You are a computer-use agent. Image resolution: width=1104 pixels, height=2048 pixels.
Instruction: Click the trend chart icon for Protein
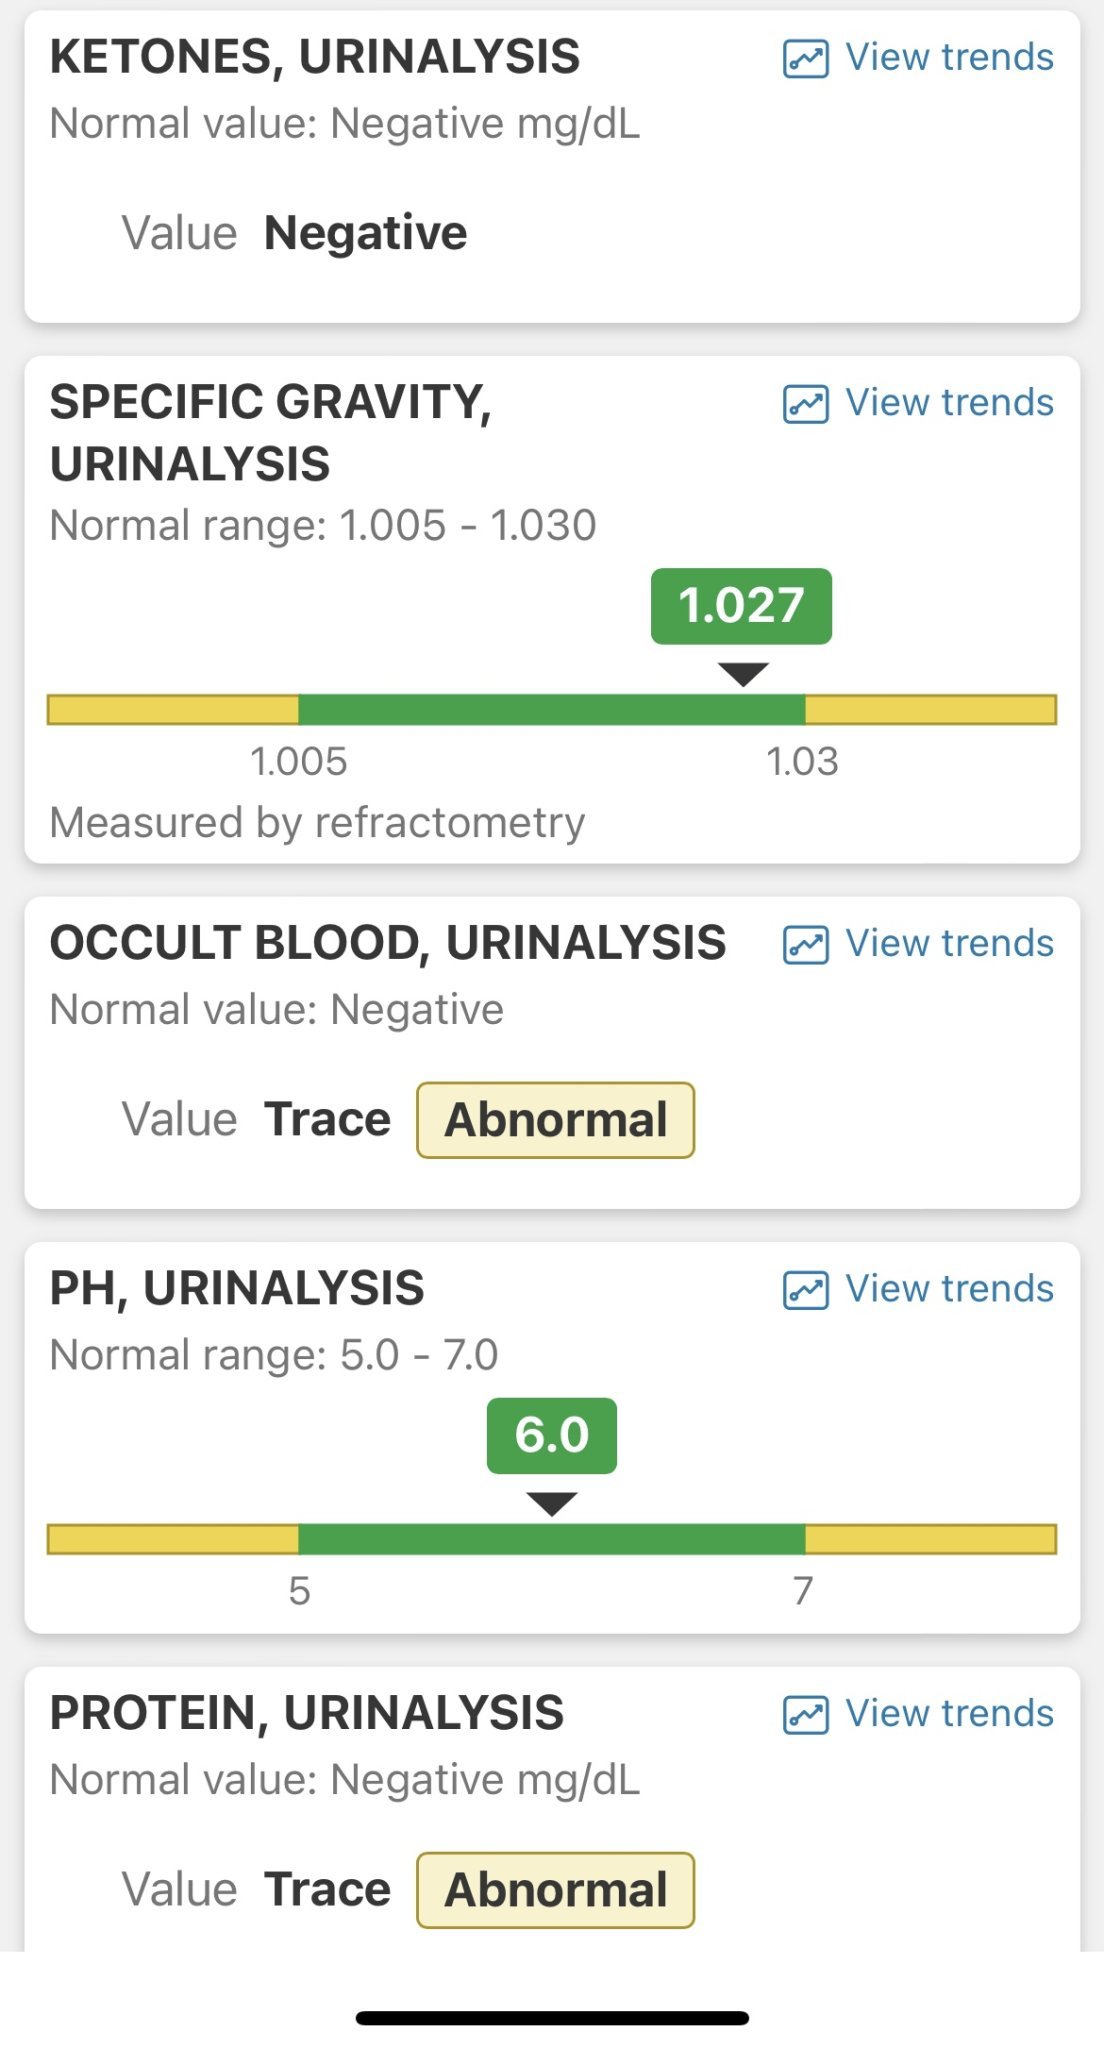coord(805,1715)
